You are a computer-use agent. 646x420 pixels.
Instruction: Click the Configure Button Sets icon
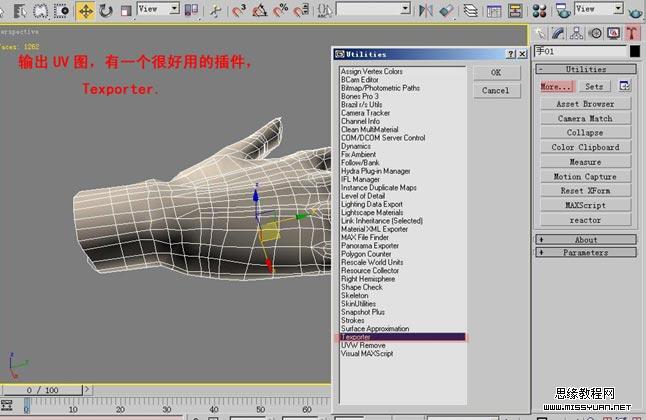coord(625,86)
